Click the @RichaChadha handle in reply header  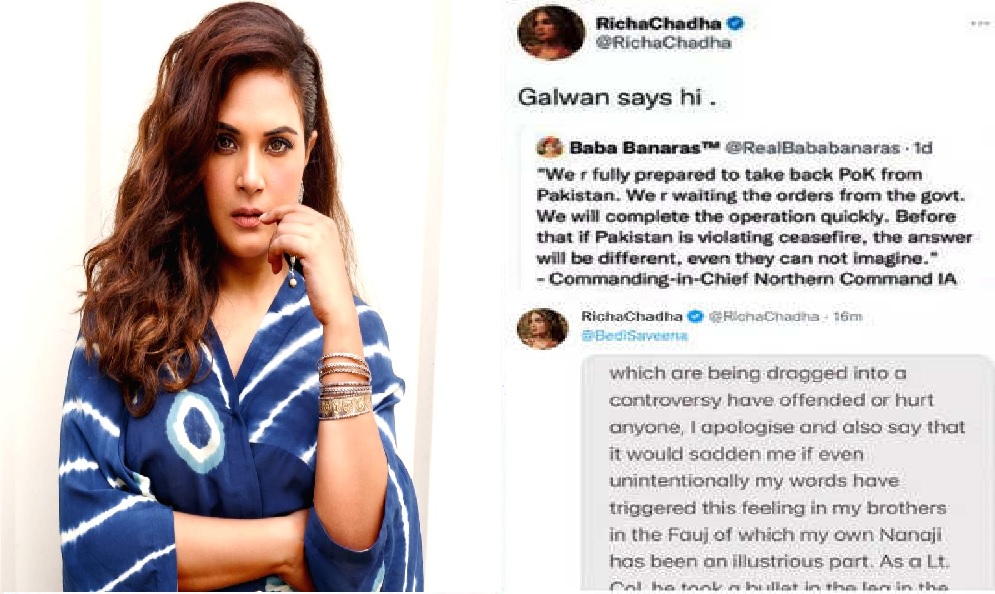tap(763, 316)
